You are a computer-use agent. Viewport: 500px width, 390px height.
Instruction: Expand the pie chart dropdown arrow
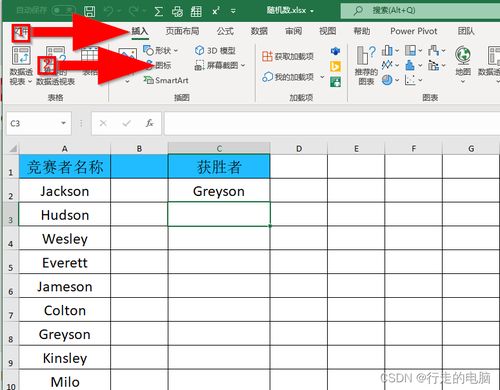pyautogui.click(x=397, y=80)
